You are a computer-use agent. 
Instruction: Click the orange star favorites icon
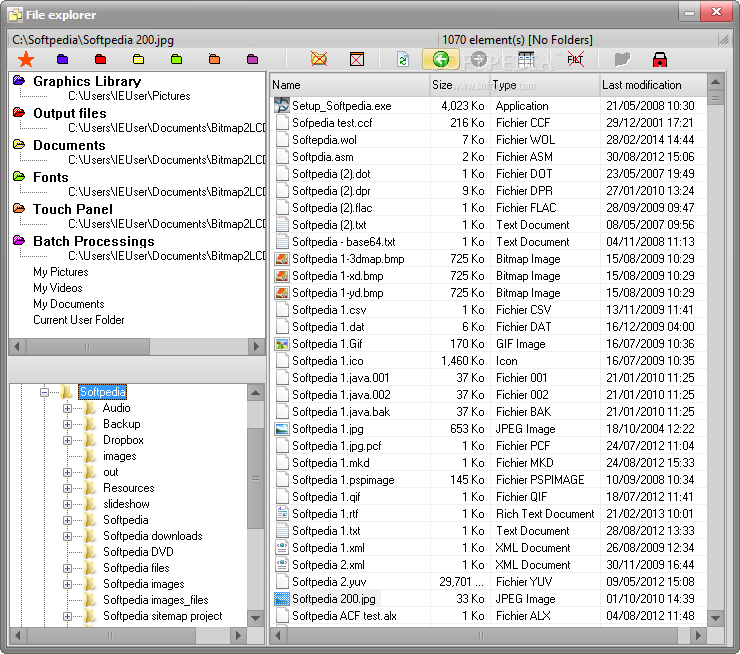(26, 59)
